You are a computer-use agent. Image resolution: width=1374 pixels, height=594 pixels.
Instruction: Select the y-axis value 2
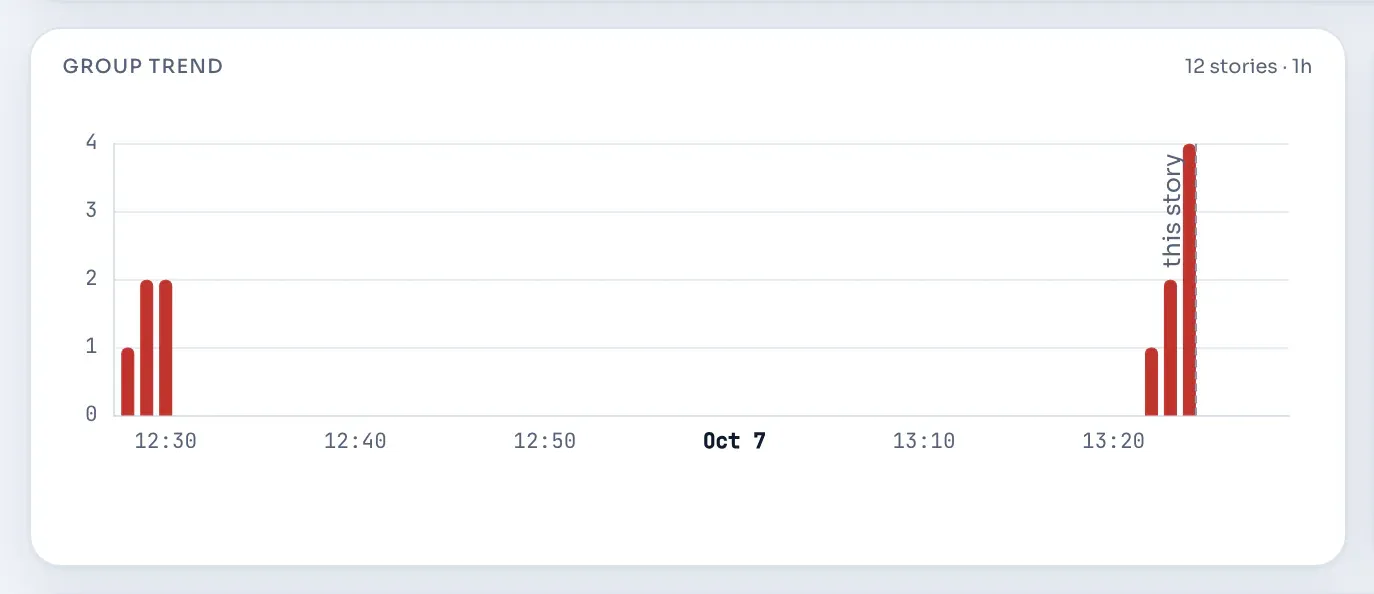coord(92,279)
